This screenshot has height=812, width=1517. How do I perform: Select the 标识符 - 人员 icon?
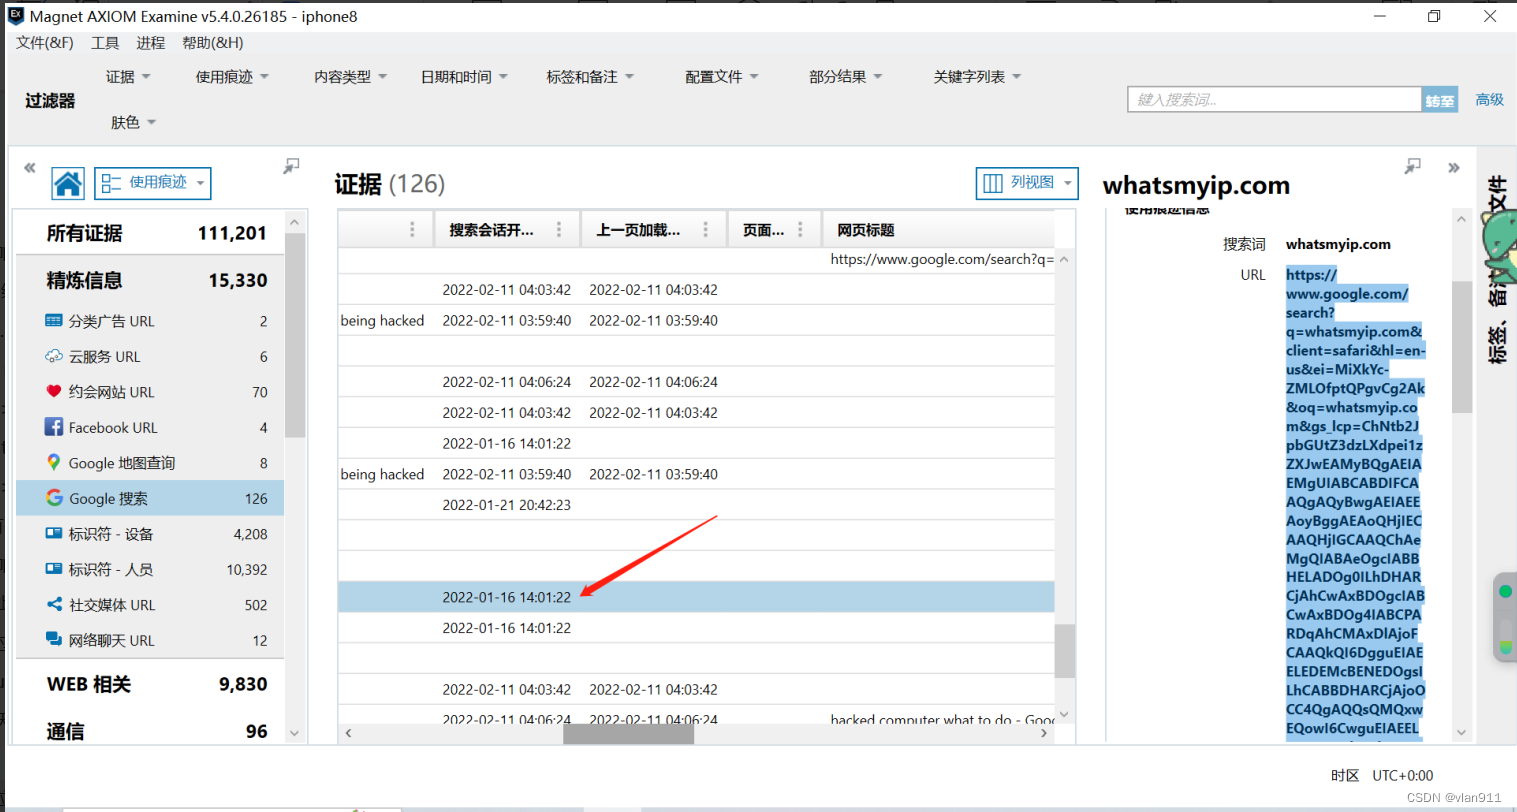(54, 569)
